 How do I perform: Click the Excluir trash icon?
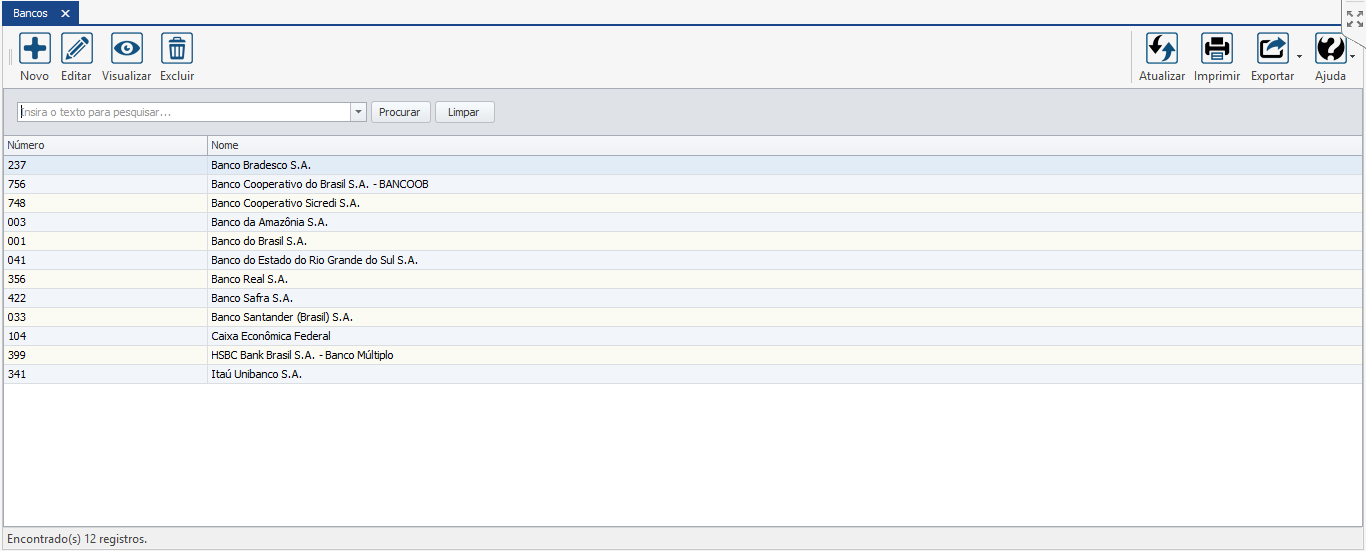[177, 49]
